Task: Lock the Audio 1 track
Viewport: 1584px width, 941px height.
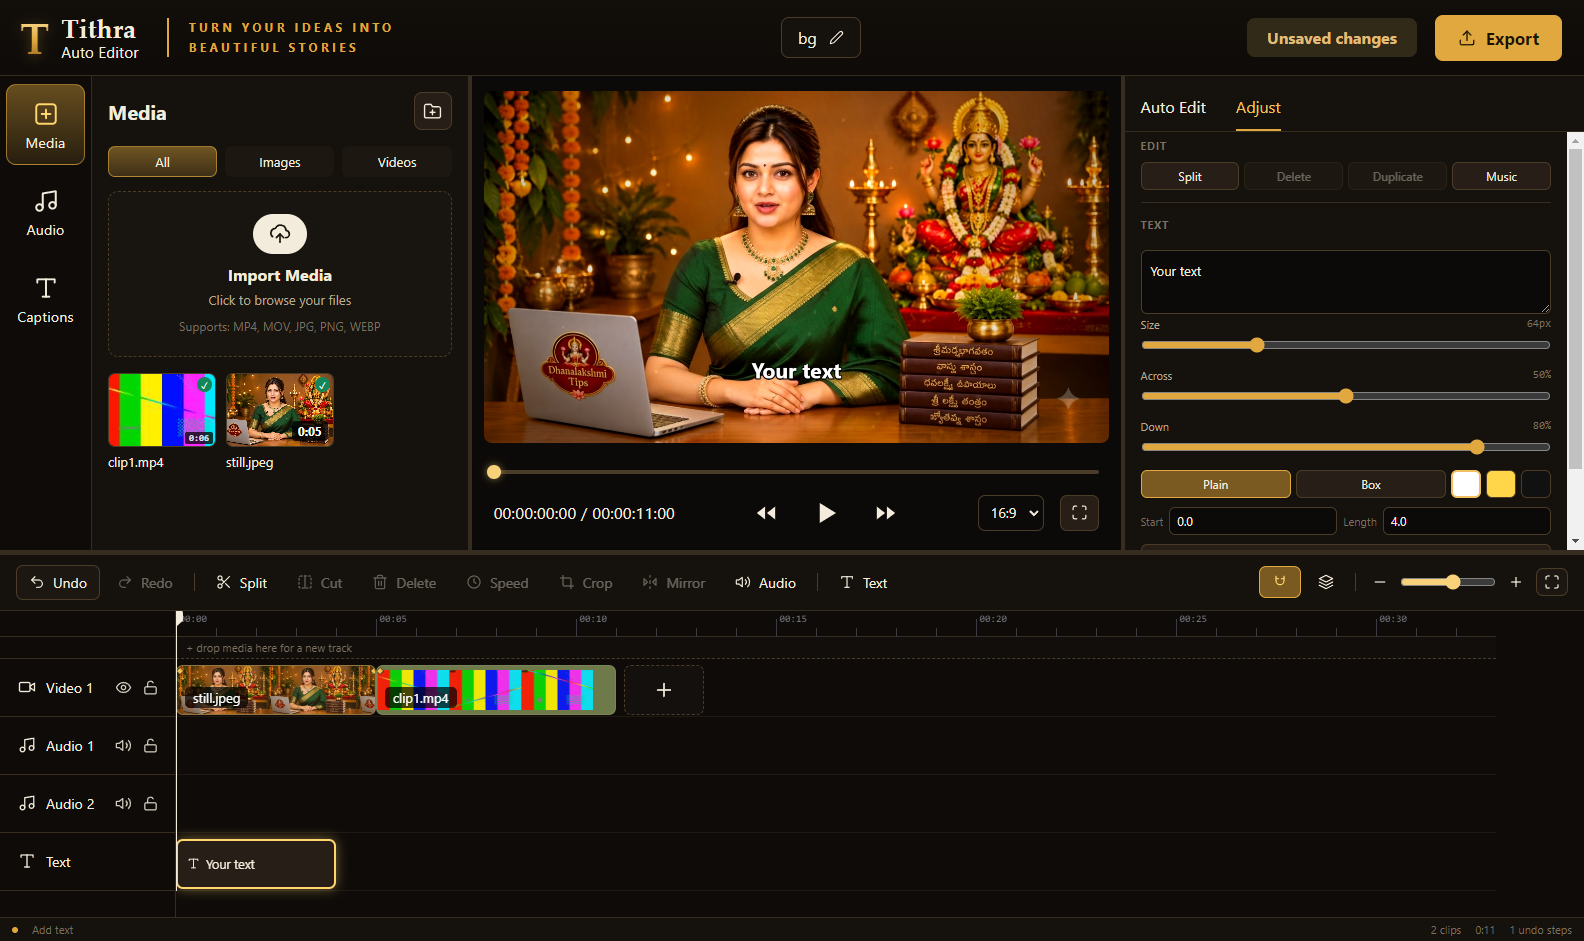Action: coord(151,746)
